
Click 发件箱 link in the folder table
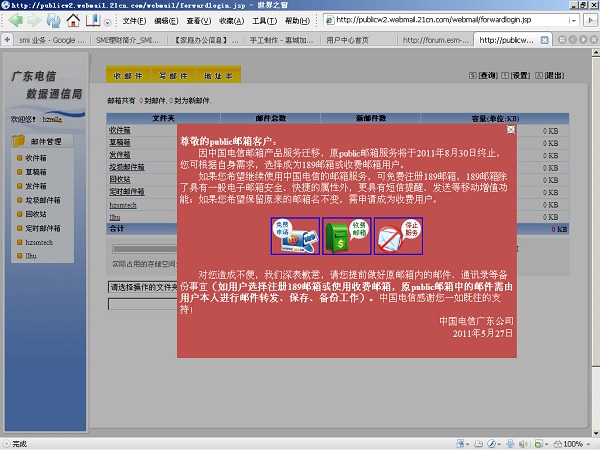coord(120,155)
